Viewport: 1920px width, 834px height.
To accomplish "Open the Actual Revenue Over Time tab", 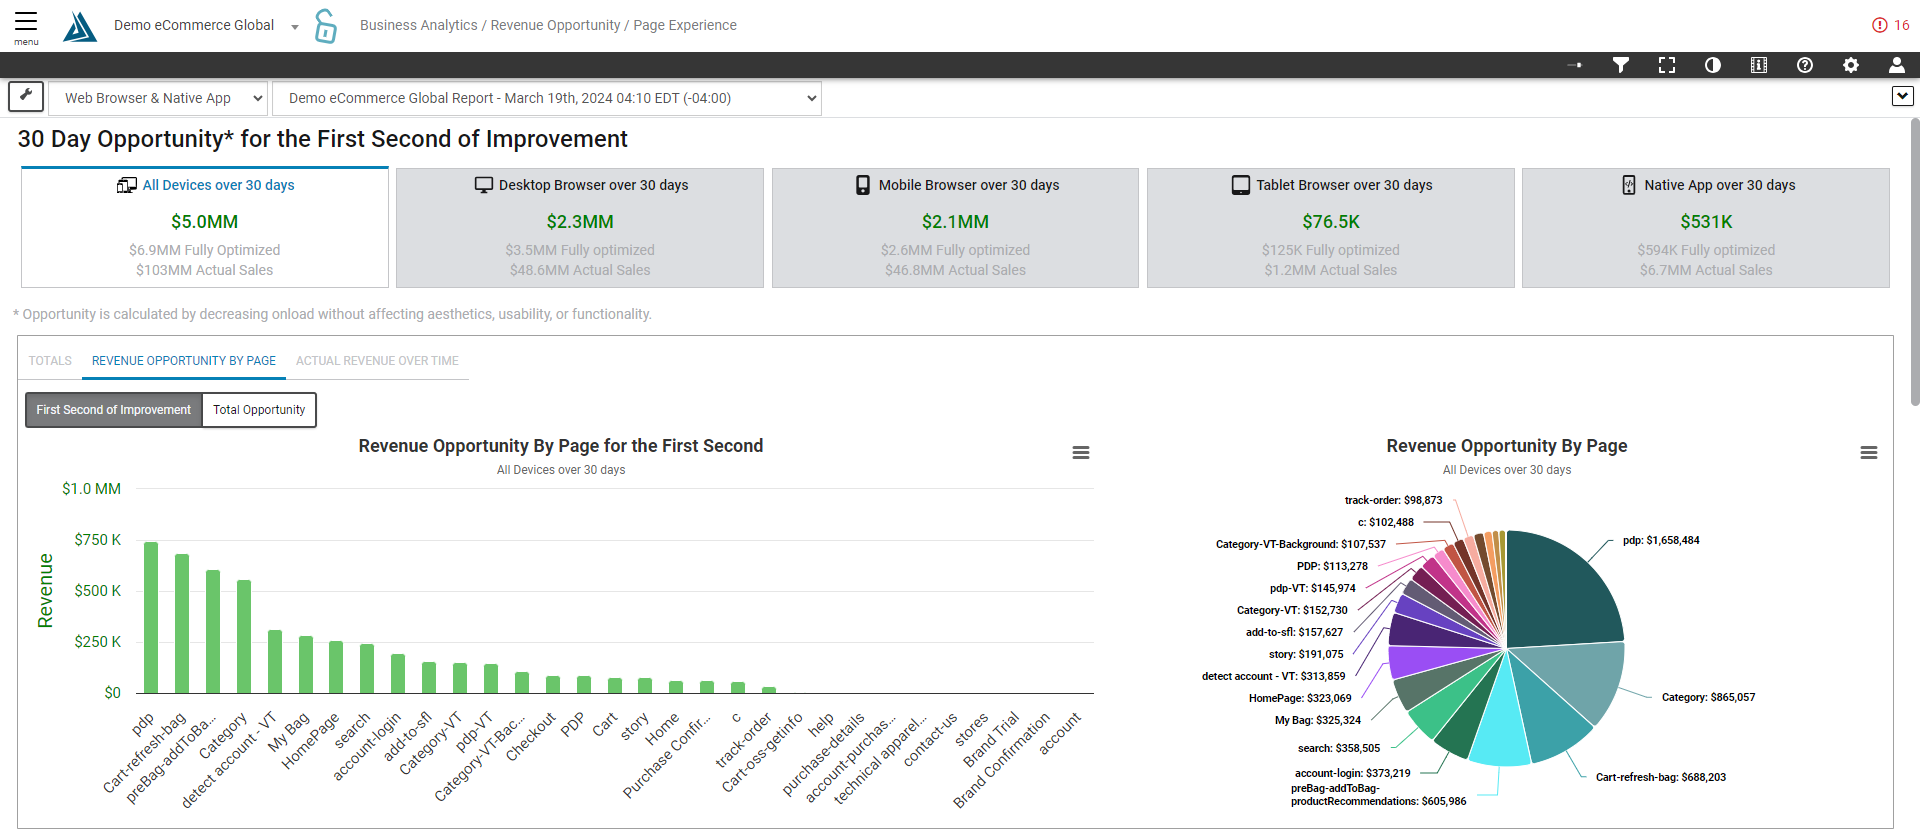I will (x=377, y=361).
